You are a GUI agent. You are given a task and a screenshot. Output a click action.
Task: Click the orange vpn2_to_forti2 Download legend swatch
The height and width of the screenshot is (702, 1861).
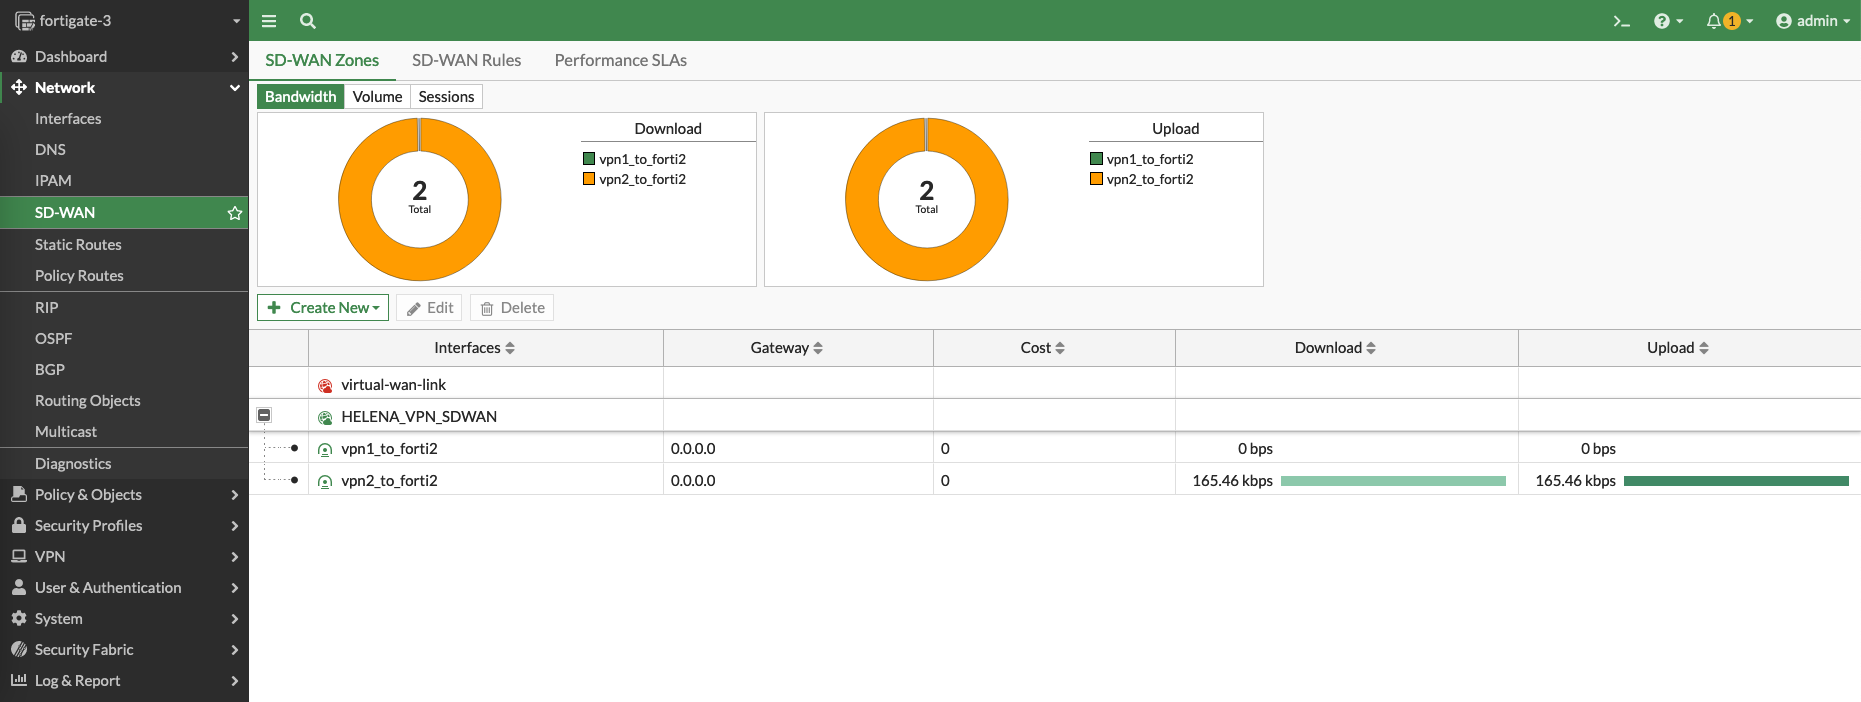[589, 179]
